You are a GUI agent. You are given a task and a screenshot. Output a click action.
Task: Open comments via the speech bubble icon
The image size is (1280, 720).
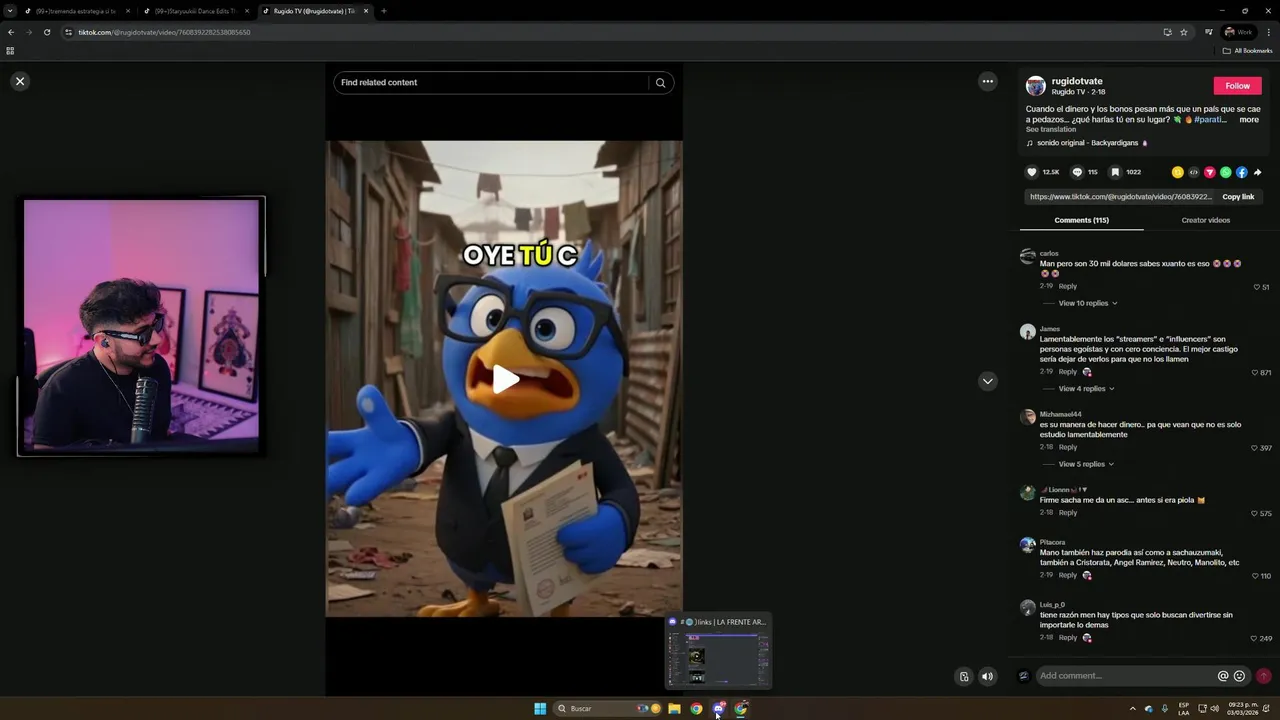pos(1077,172)
